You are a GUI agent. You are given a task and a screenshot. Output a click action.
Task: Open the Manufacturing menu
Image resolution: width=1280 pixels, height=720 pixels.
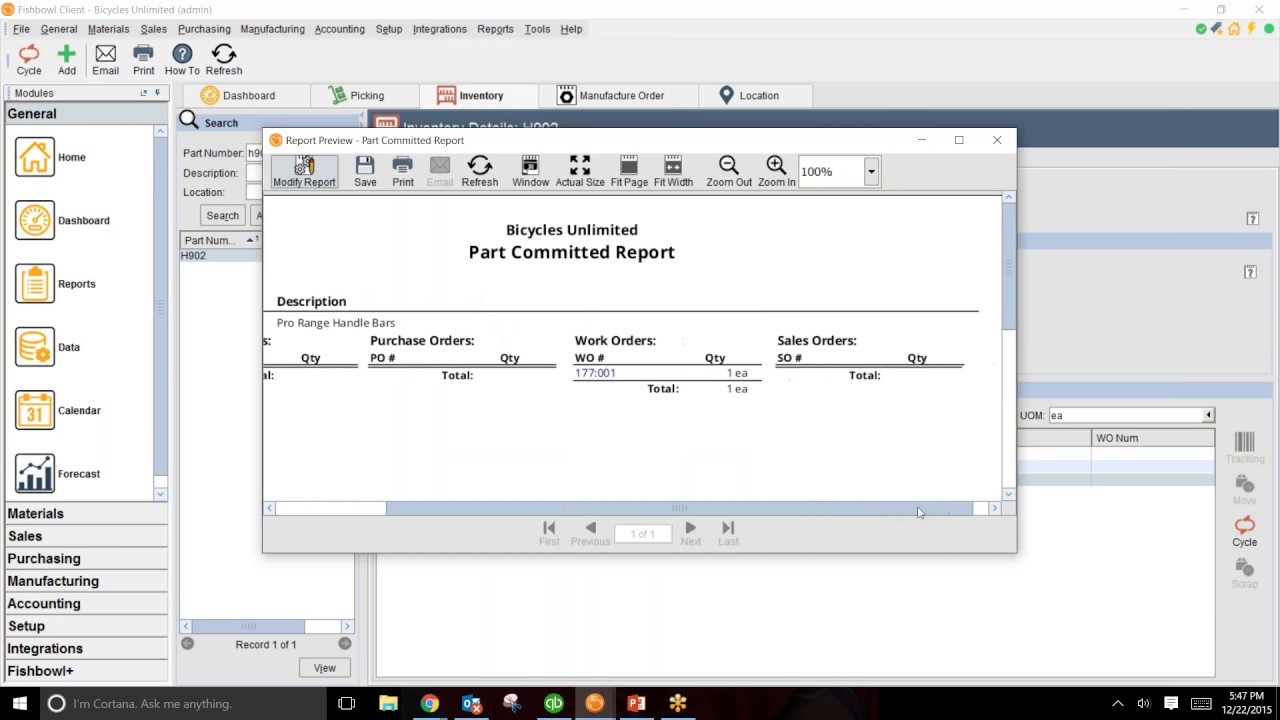coord(272,29)
